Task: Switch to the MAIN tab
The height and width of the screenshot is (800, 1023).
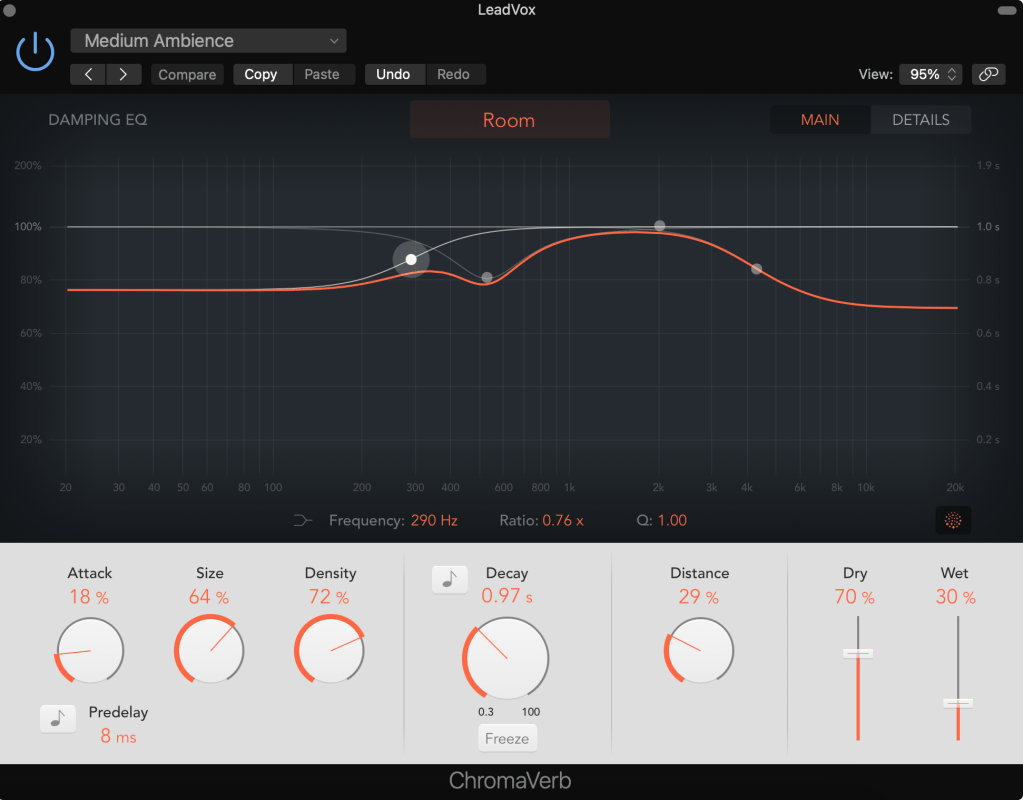Action: (x=820, y=120)
